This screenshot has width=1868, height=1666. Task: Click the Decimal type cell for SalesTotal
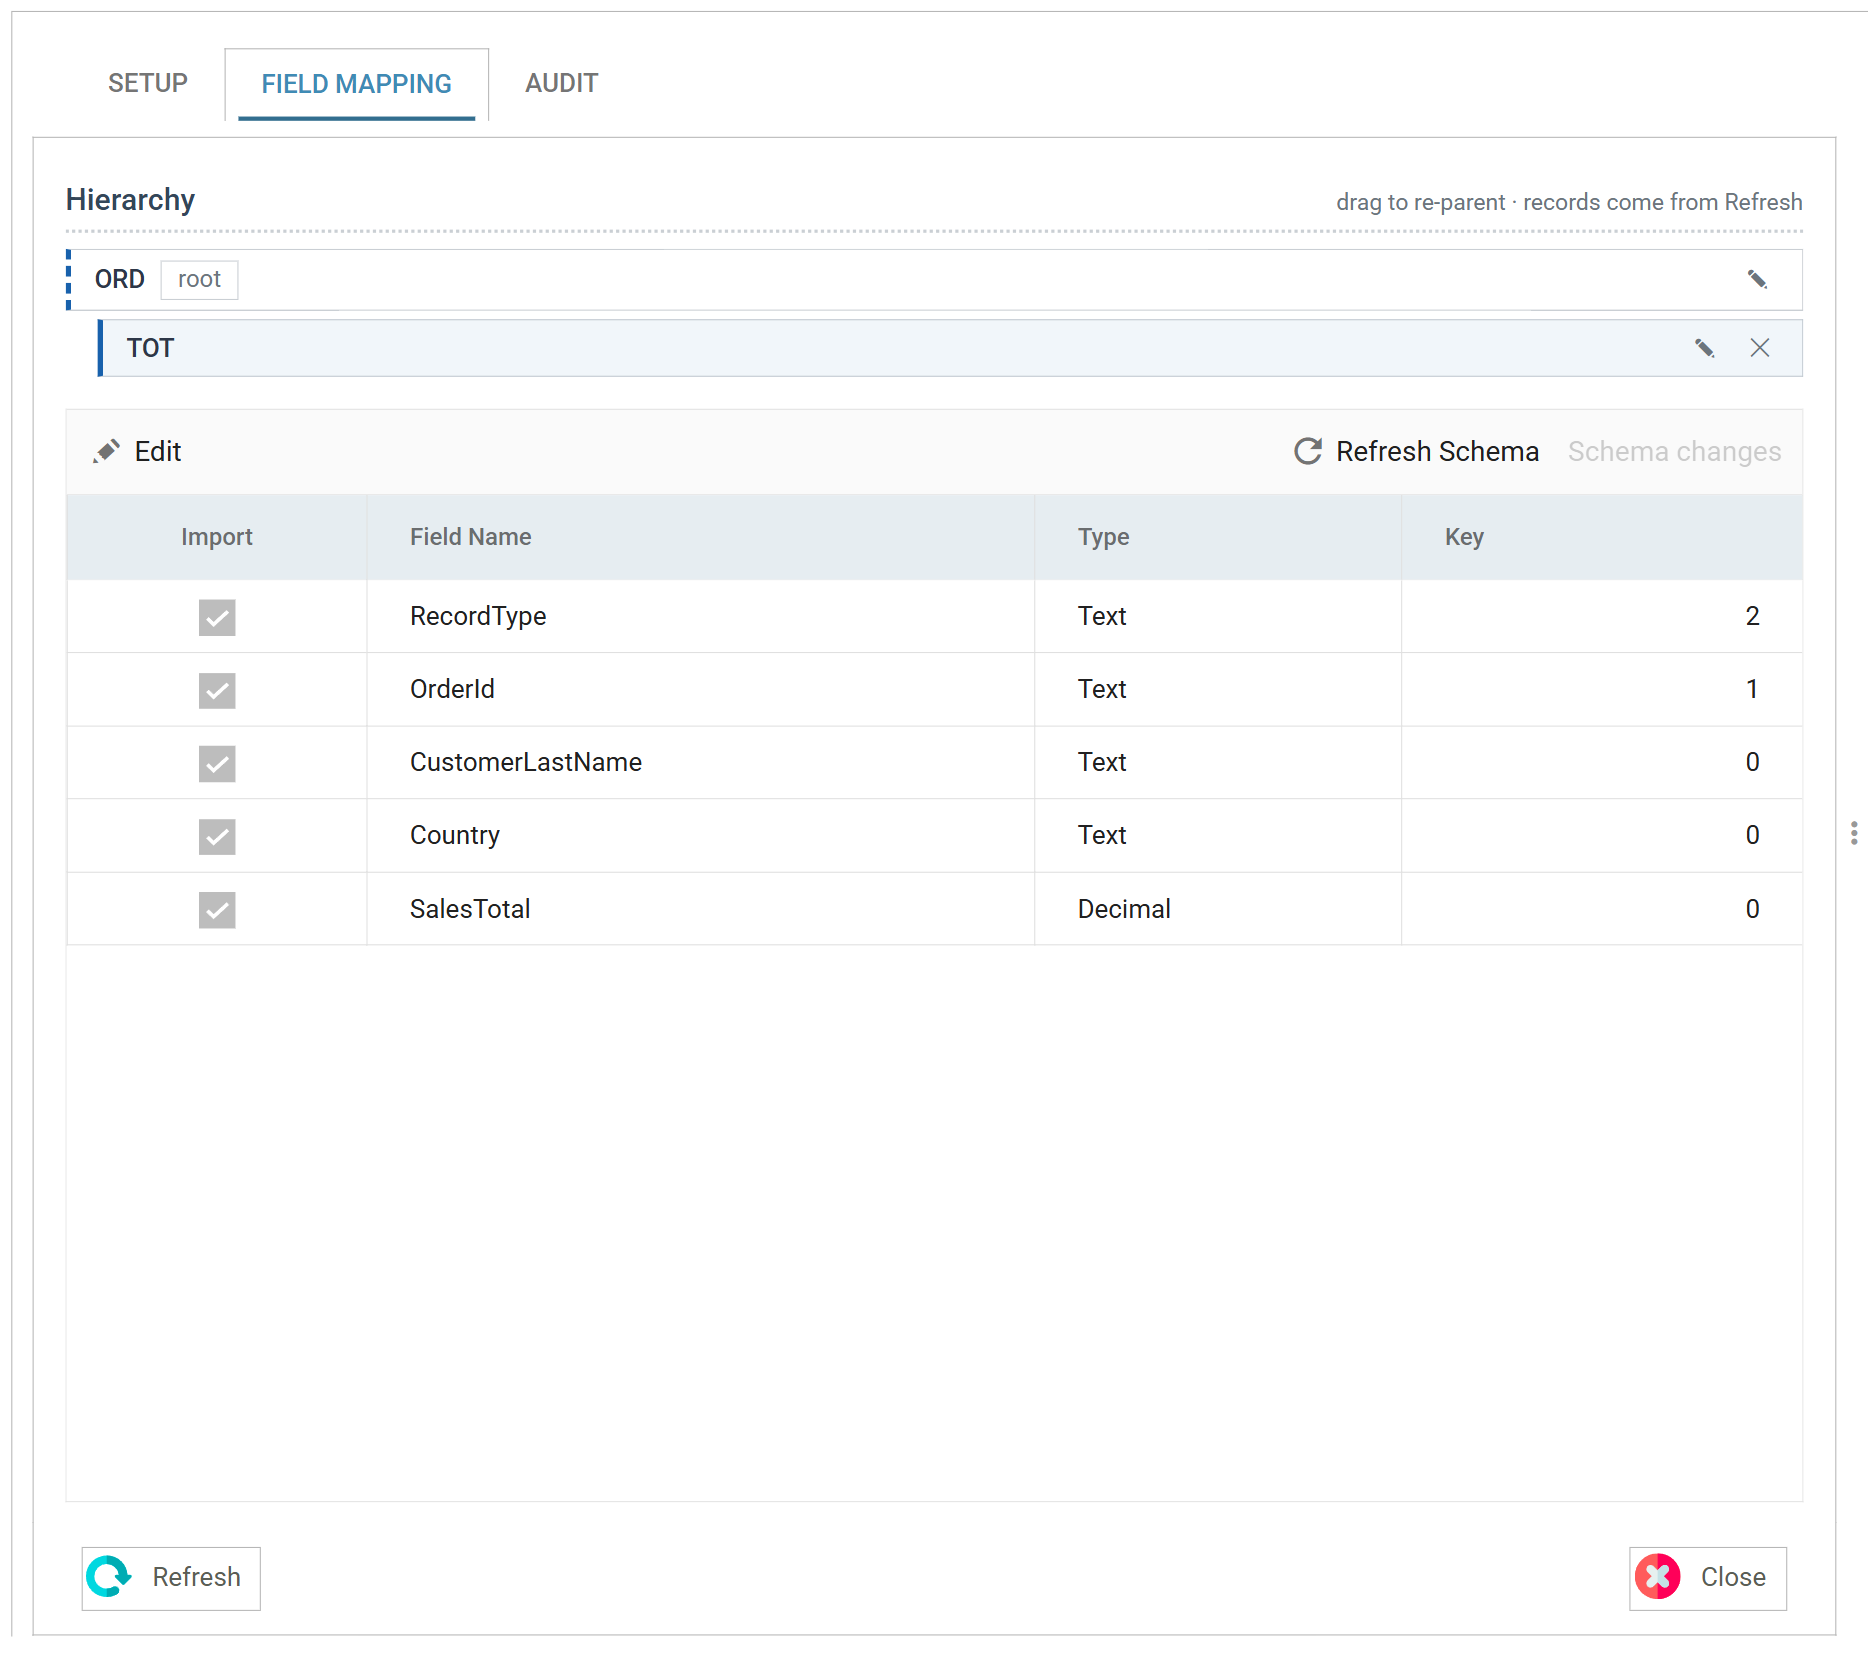pos(1217,909)
